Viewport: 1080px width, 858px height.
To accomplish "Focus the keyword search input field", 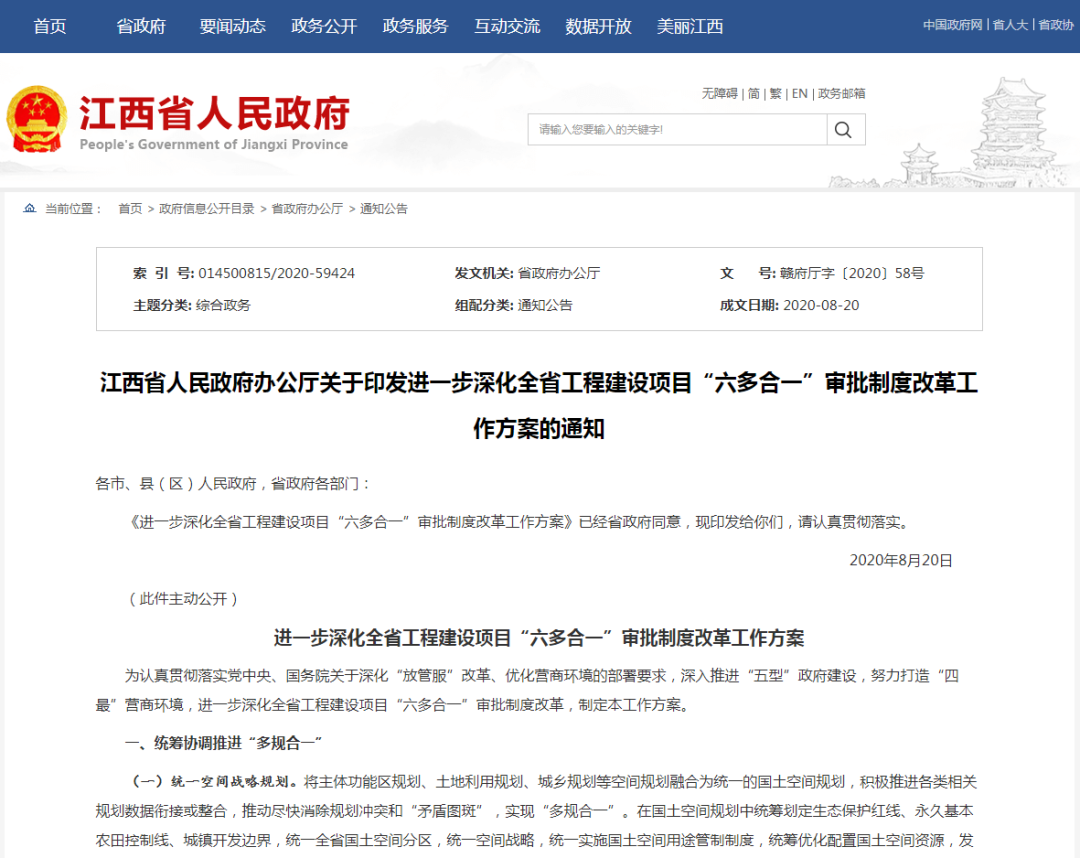I will pyautogui.click(x=677, y=129).
